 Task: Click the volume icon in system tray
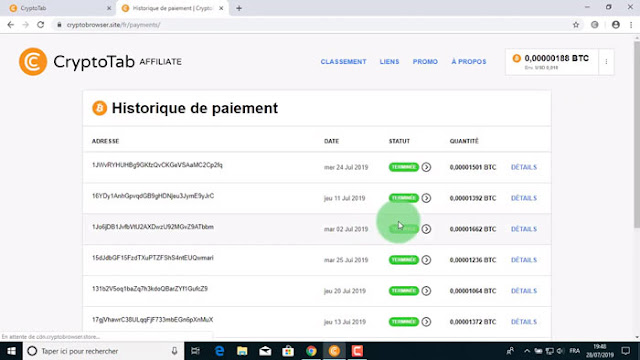coord(560,351)
